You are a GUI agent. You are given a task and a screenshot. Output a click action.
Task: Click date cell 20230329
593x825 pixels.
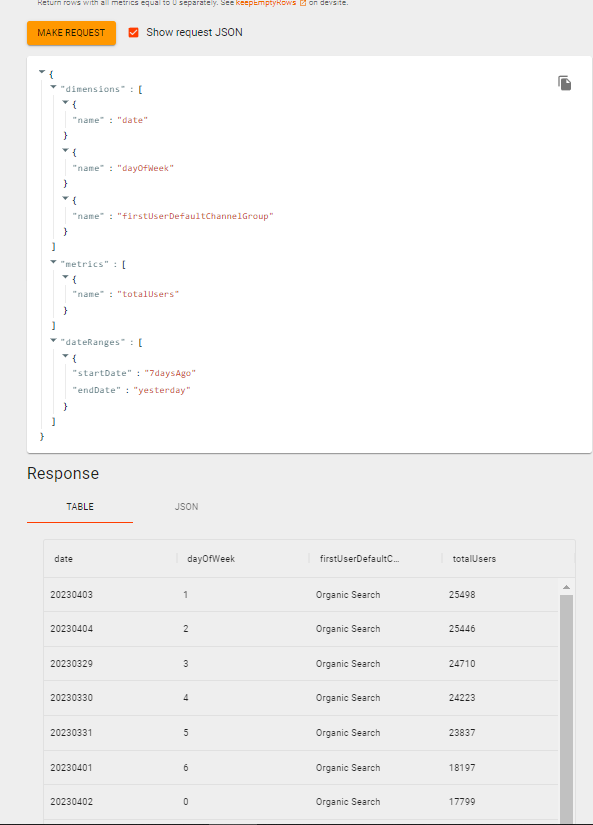pos(72,663)
